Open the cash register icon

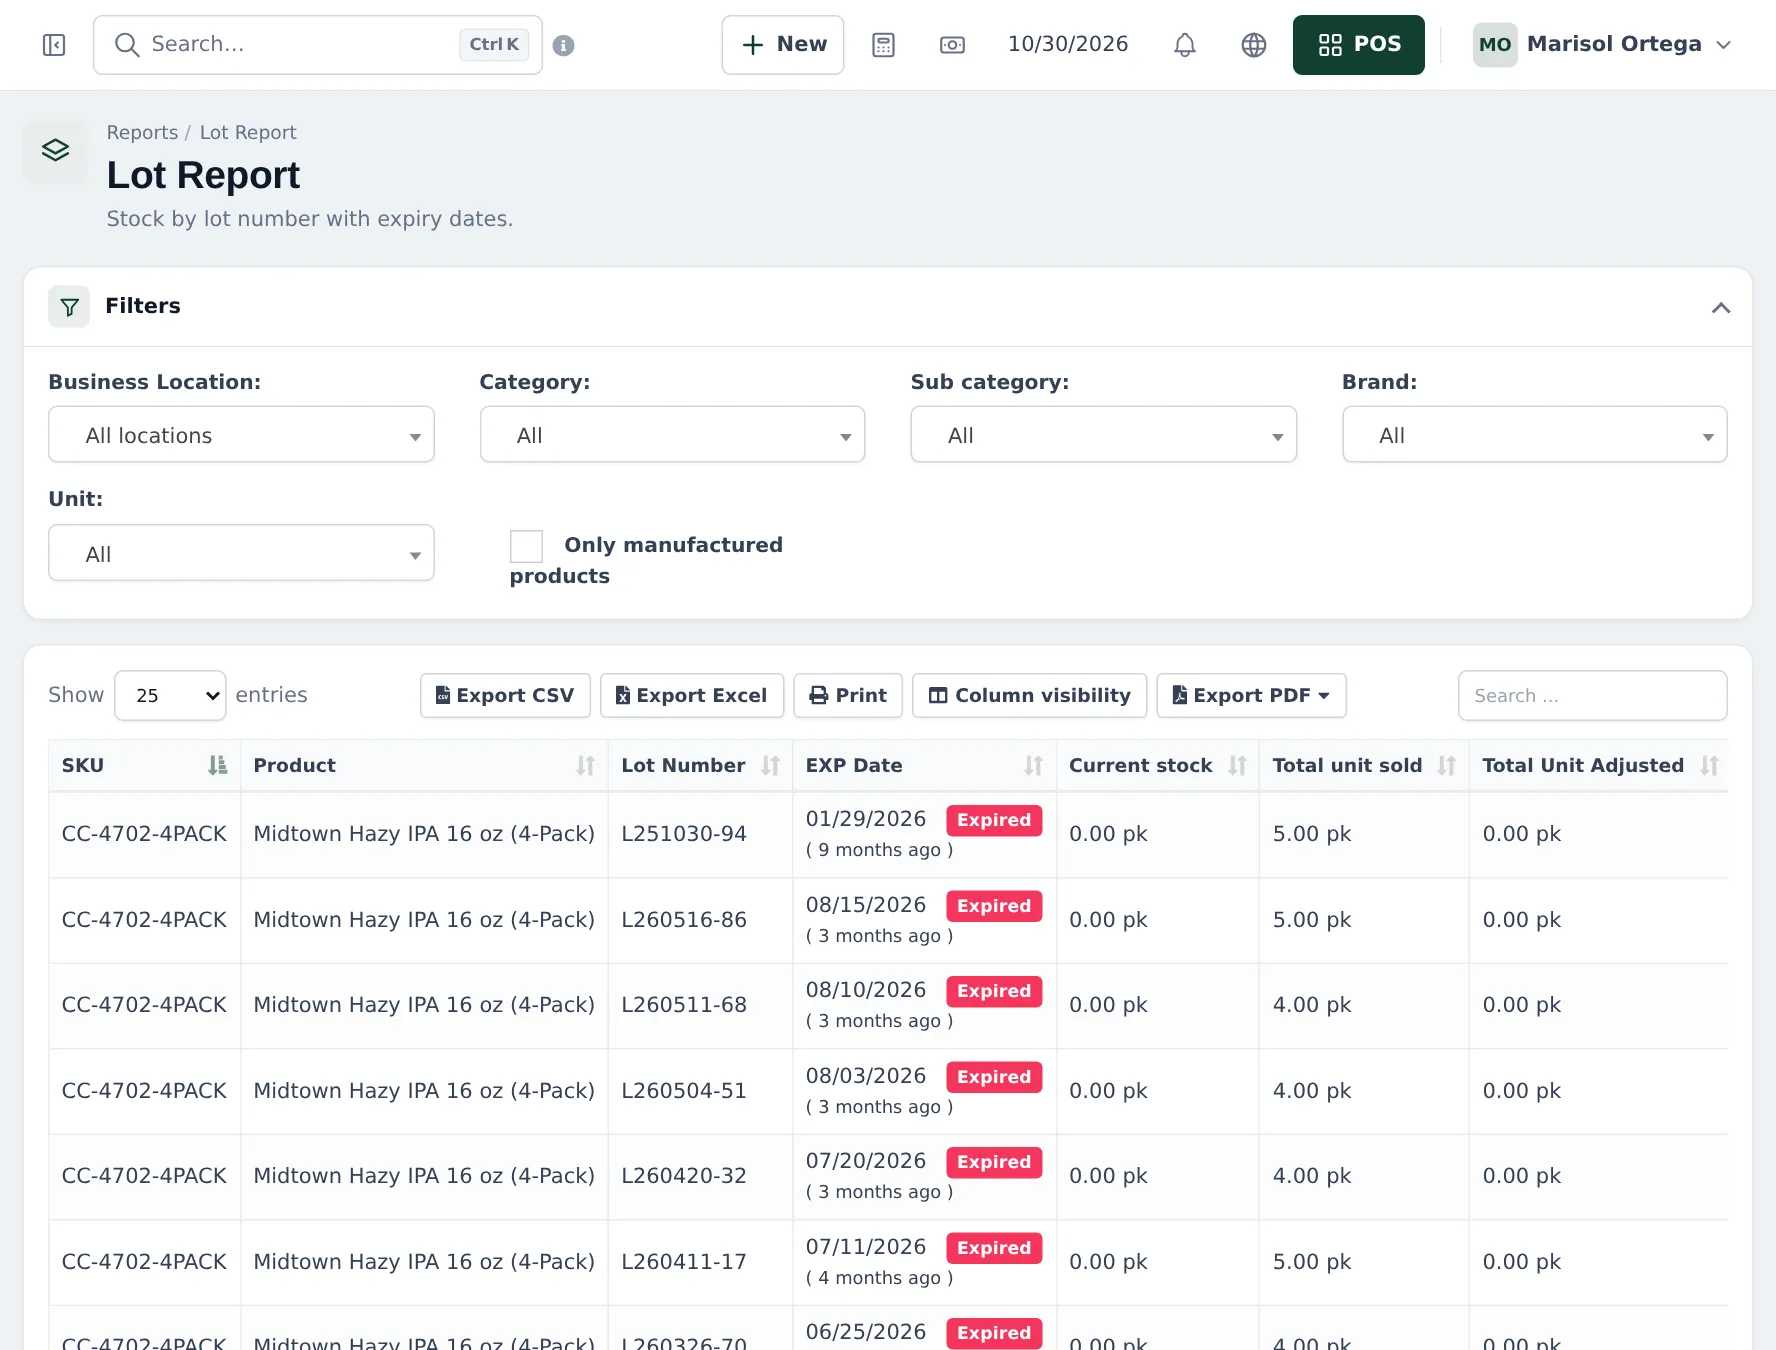click(952, 45)
